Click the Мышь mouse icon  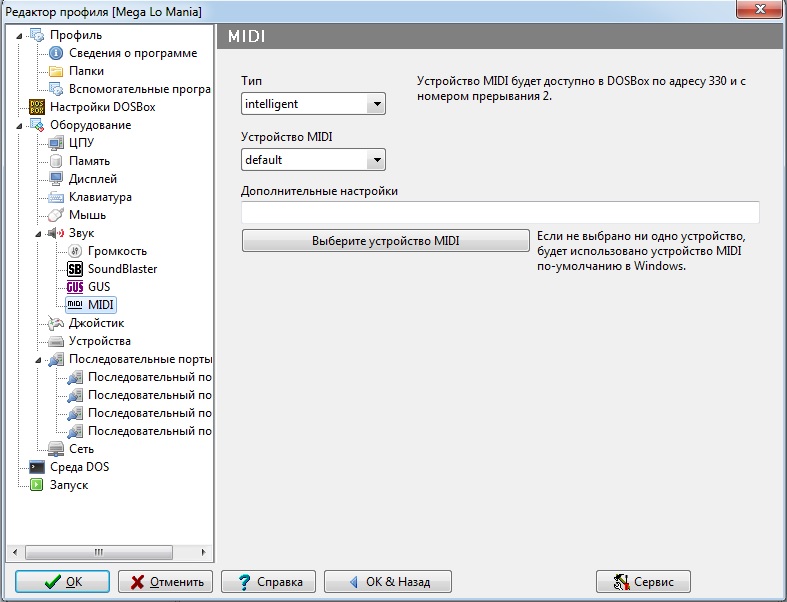coord(56,215)
